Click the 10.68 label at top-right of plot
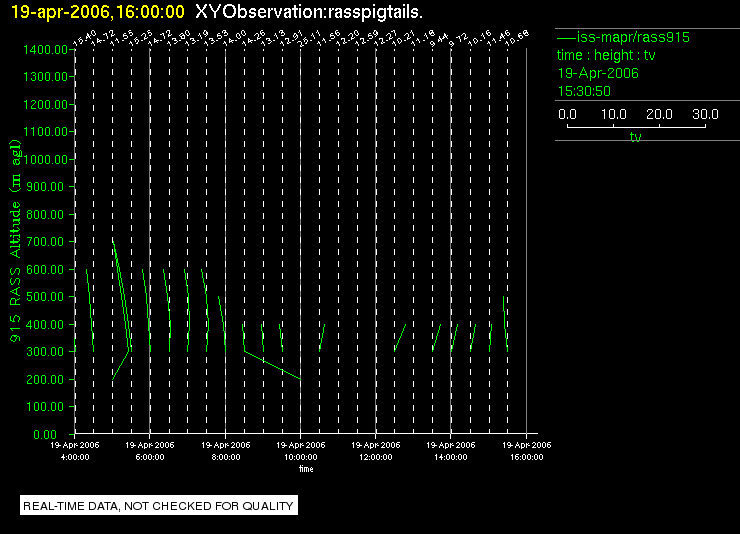This screenshot has width=740, height=534. pos(517,39)
